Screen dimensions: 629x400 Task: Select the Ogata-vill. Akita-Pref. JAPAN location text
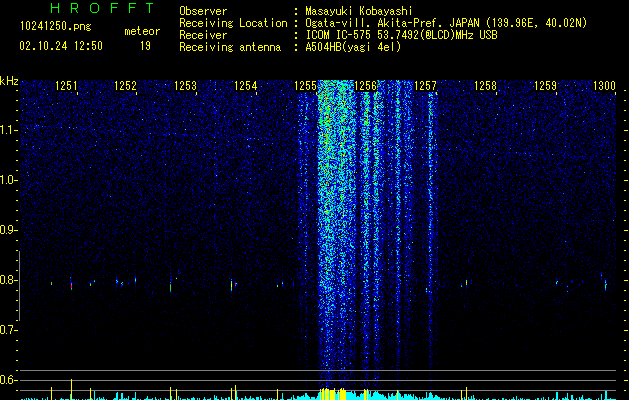coord(446,23)
